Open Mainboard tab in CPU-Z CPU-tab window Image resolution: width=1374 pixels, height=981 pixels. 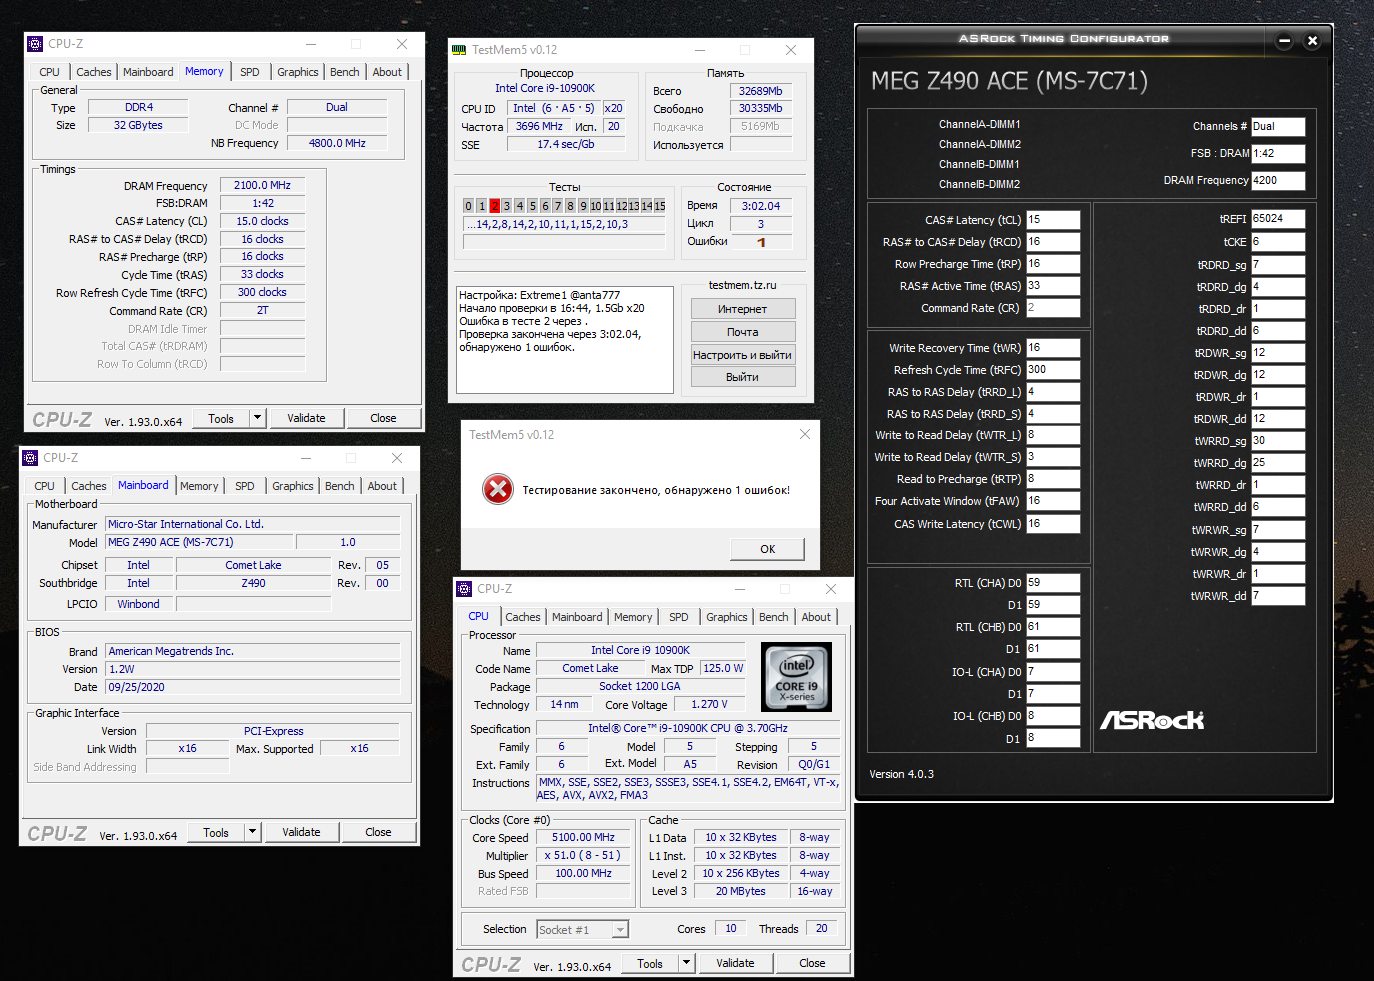pyautogui.click(x=577, y=617)
